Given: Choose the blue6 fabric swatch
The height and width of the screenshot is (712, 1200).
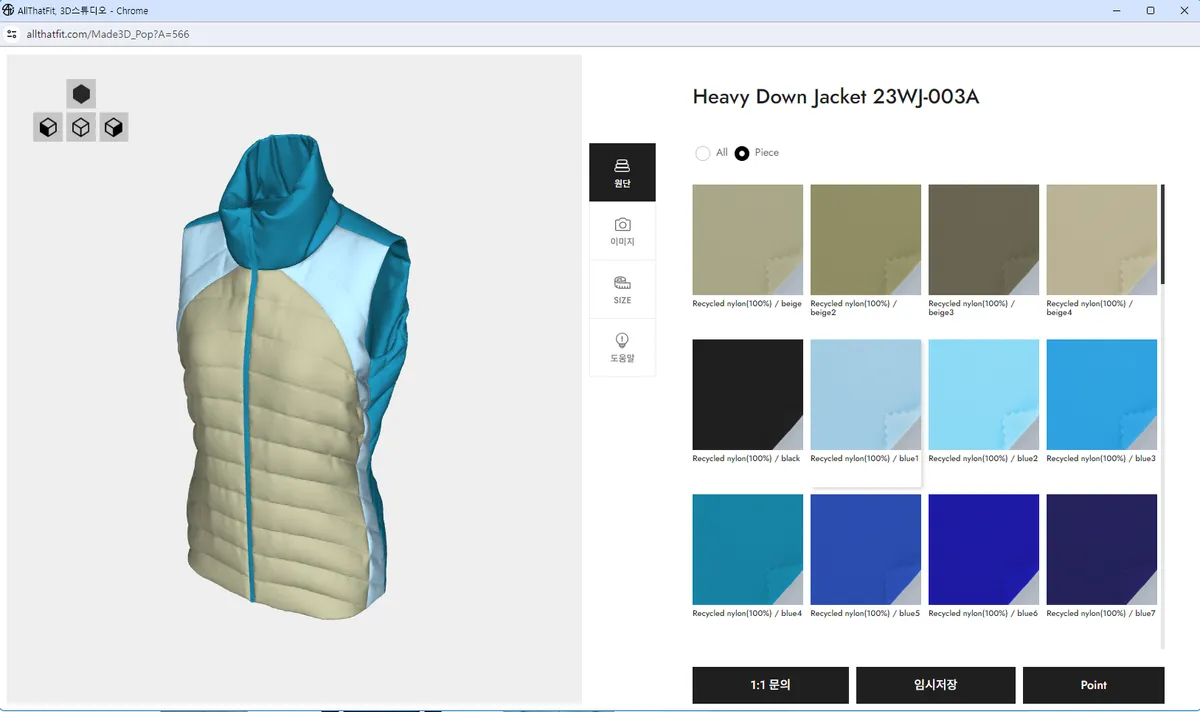Looking at the screenshot, I should 984,549.
